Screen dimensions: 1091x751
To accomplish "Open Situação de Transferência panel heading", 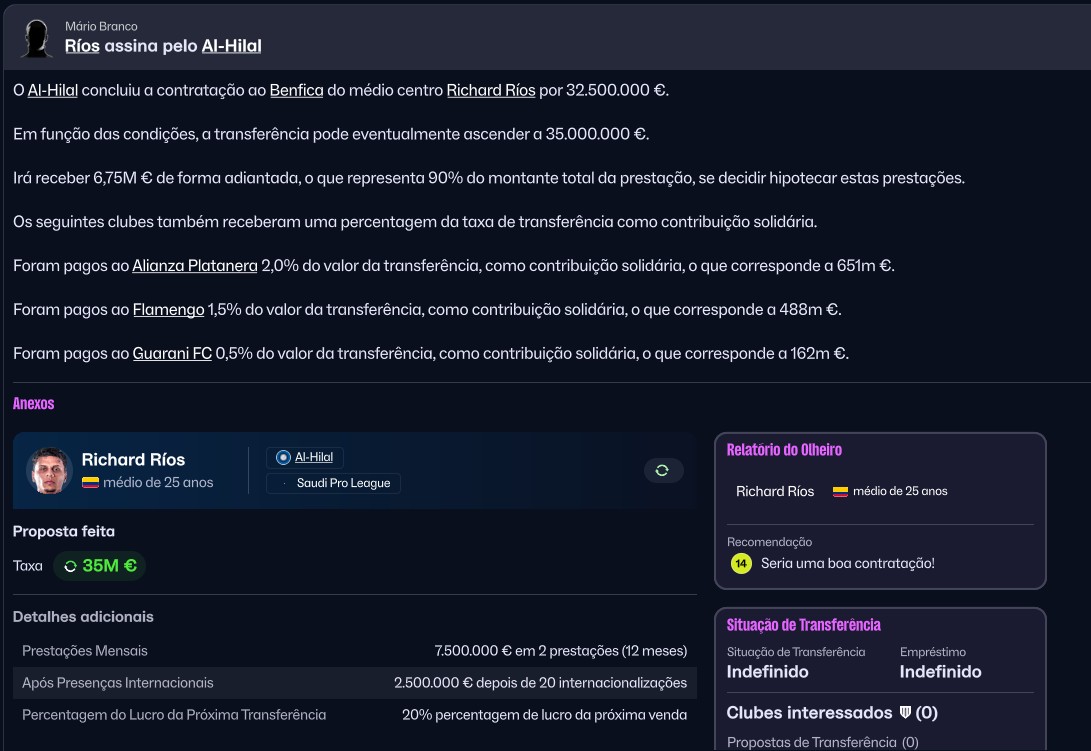I will [x=804, y=625].
